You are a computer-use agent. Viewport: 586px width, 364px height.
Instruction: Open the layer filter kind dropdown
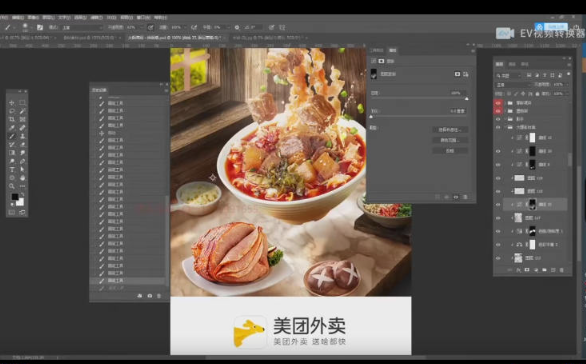(509, 75)
